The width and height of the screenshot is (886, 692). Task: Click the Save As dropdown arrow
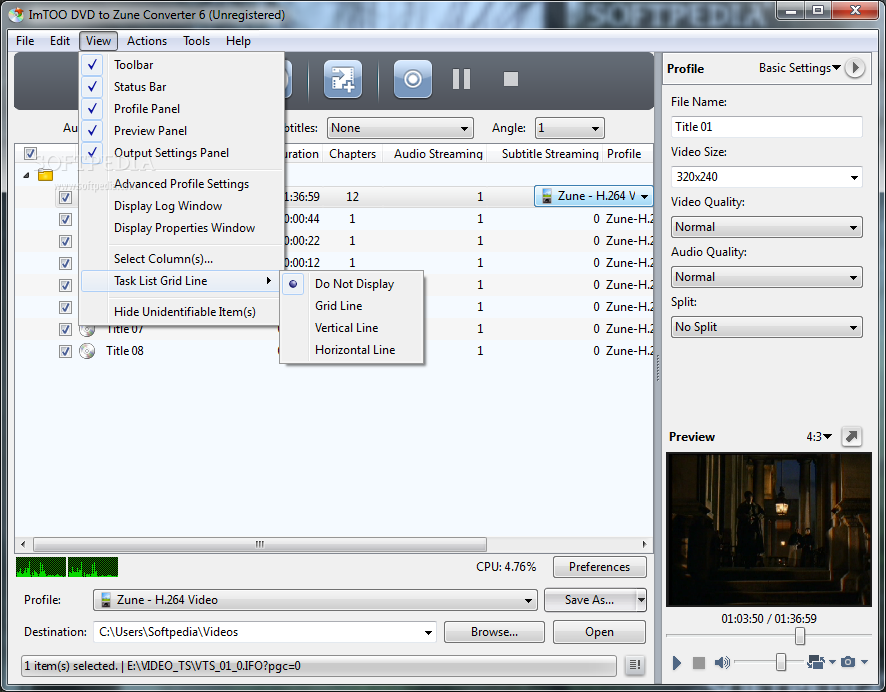tap(641, 600)
